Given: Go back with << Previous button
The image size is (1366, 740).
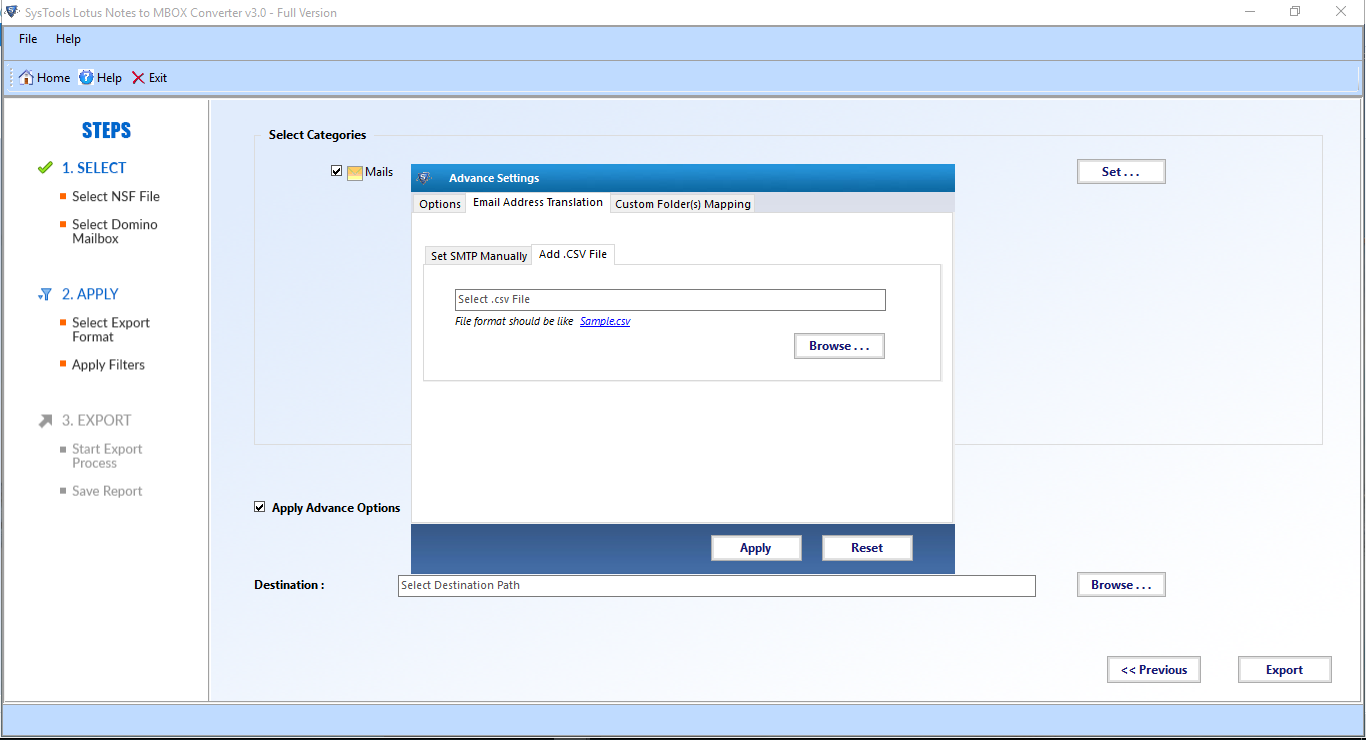Looking at the screenshot, I should coord(1154,670).
